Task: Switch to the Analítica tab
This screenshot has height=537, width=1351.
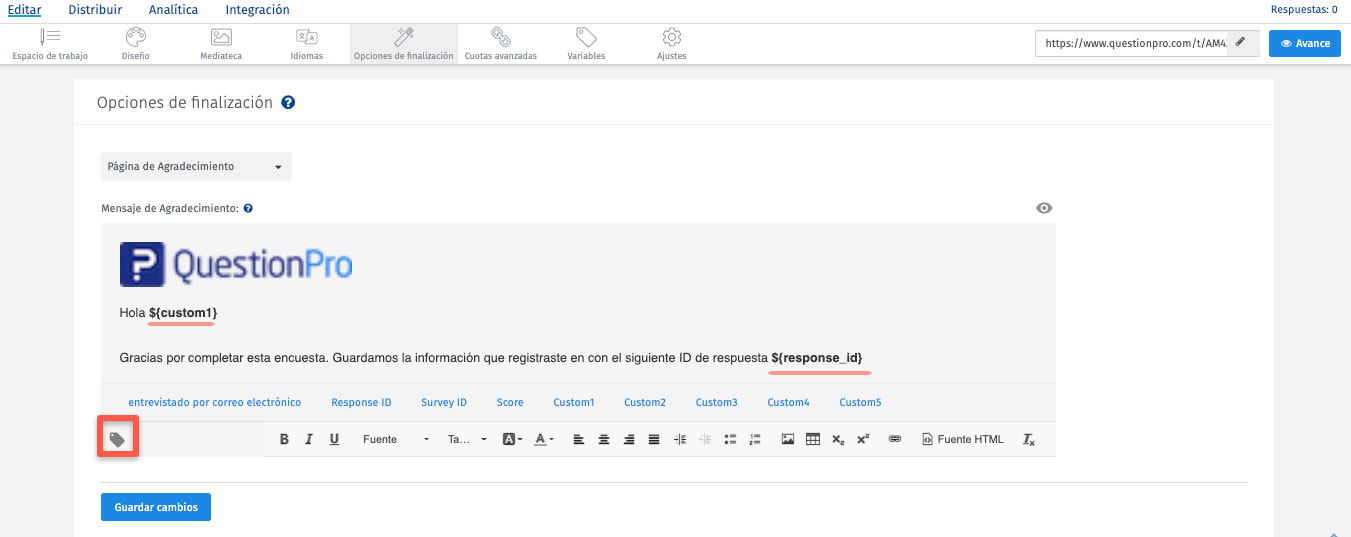Action: tap(173, 10)
